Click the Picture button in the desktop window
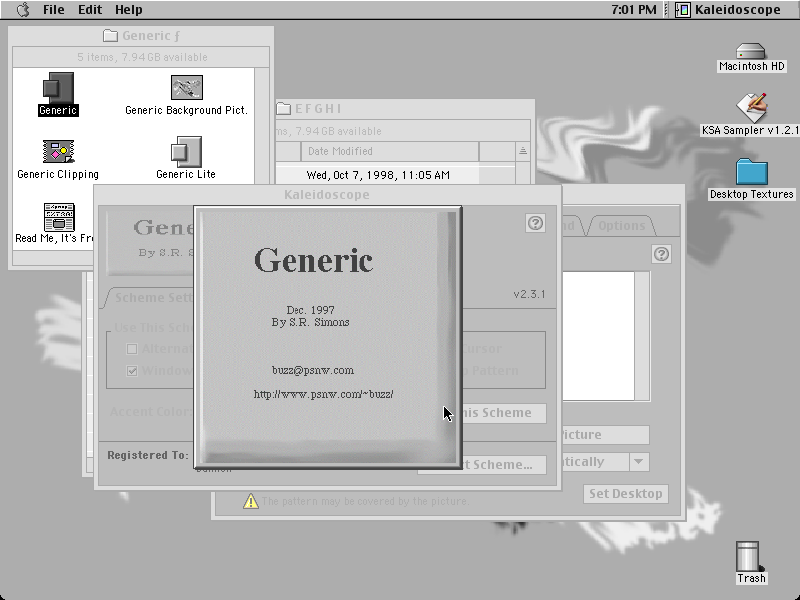This screenshot has width=800, height=600. 605,435
